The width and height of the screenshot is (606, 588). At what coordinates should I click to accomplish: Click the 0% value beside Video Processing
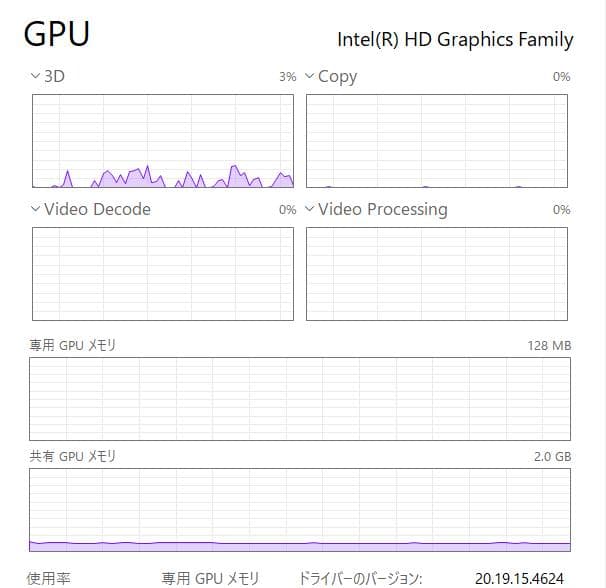(x=561, y=210)
